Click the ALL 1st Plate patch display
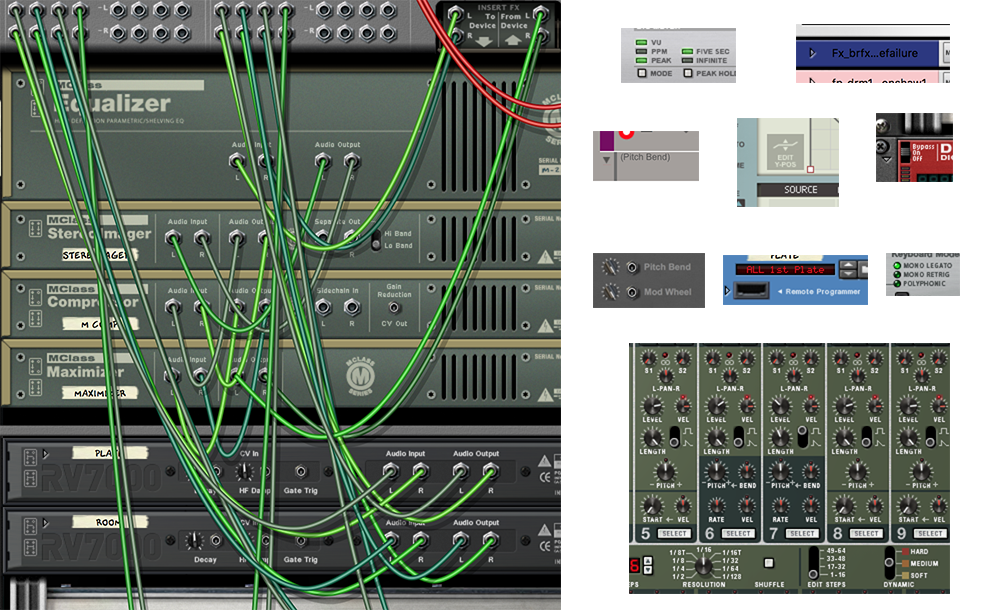1000x610 pixels. [785, 270]
